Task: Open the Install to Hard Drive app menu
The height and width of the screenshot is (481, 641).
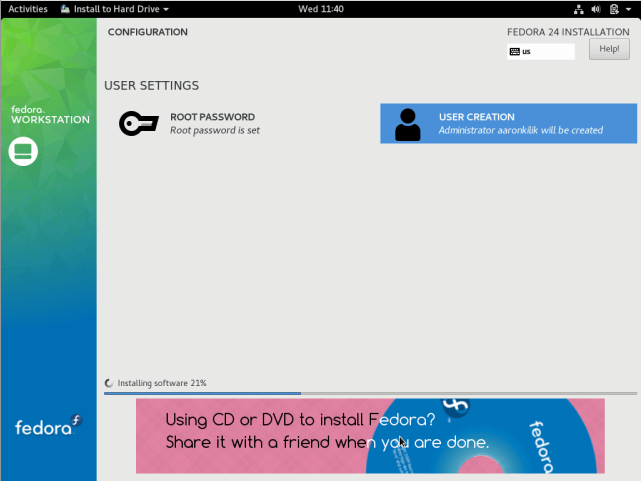Action: click(x=115, y=9)
